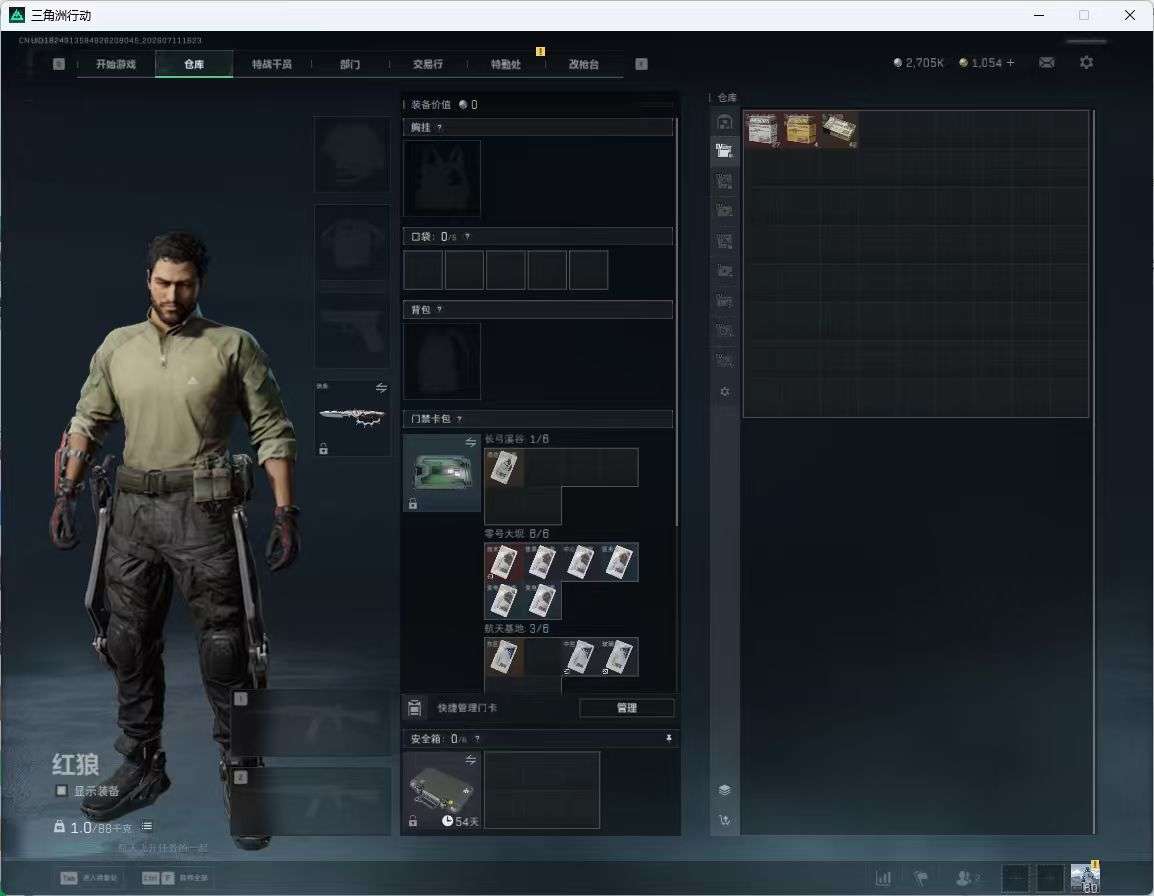Open the settings gear in top bar
The height and width of the screenshot is (896, 1154).
coord(1086,63)
